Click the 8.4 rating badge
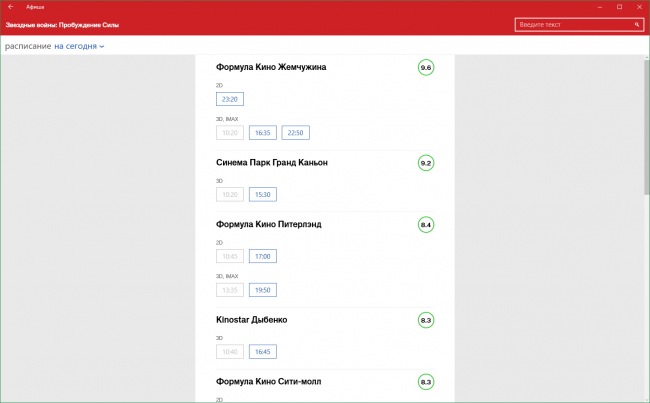Viewport: 650px width, 403px height. (x=426, y=225)
